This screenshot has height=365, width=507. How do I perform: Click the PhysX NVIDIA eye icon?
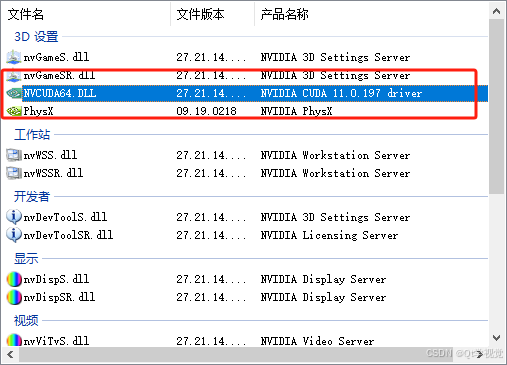pyautogui.click(x=14, y=111)
